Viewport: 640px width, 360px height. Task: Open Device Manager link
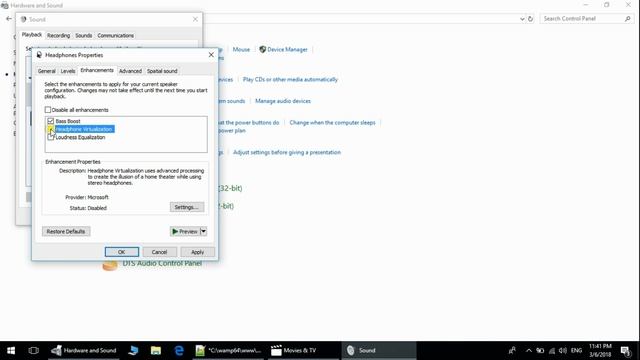pos(287,49)
